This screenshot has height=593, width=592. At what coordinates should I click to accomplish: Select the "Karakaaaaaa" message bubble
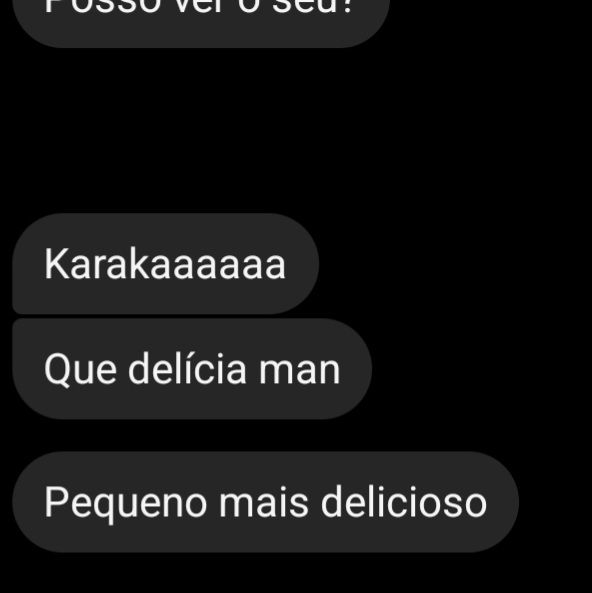point(165,264)
